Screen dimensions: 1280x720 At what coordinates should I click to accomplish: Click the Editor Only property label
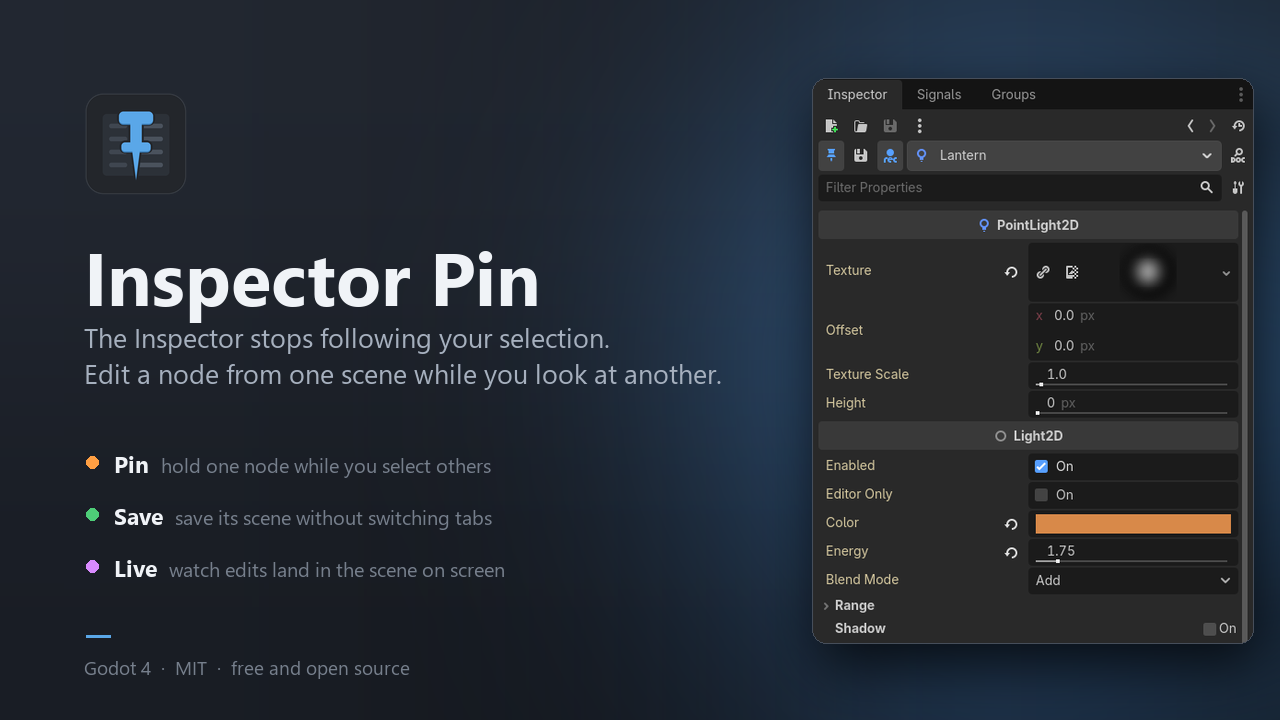(859, 494)
